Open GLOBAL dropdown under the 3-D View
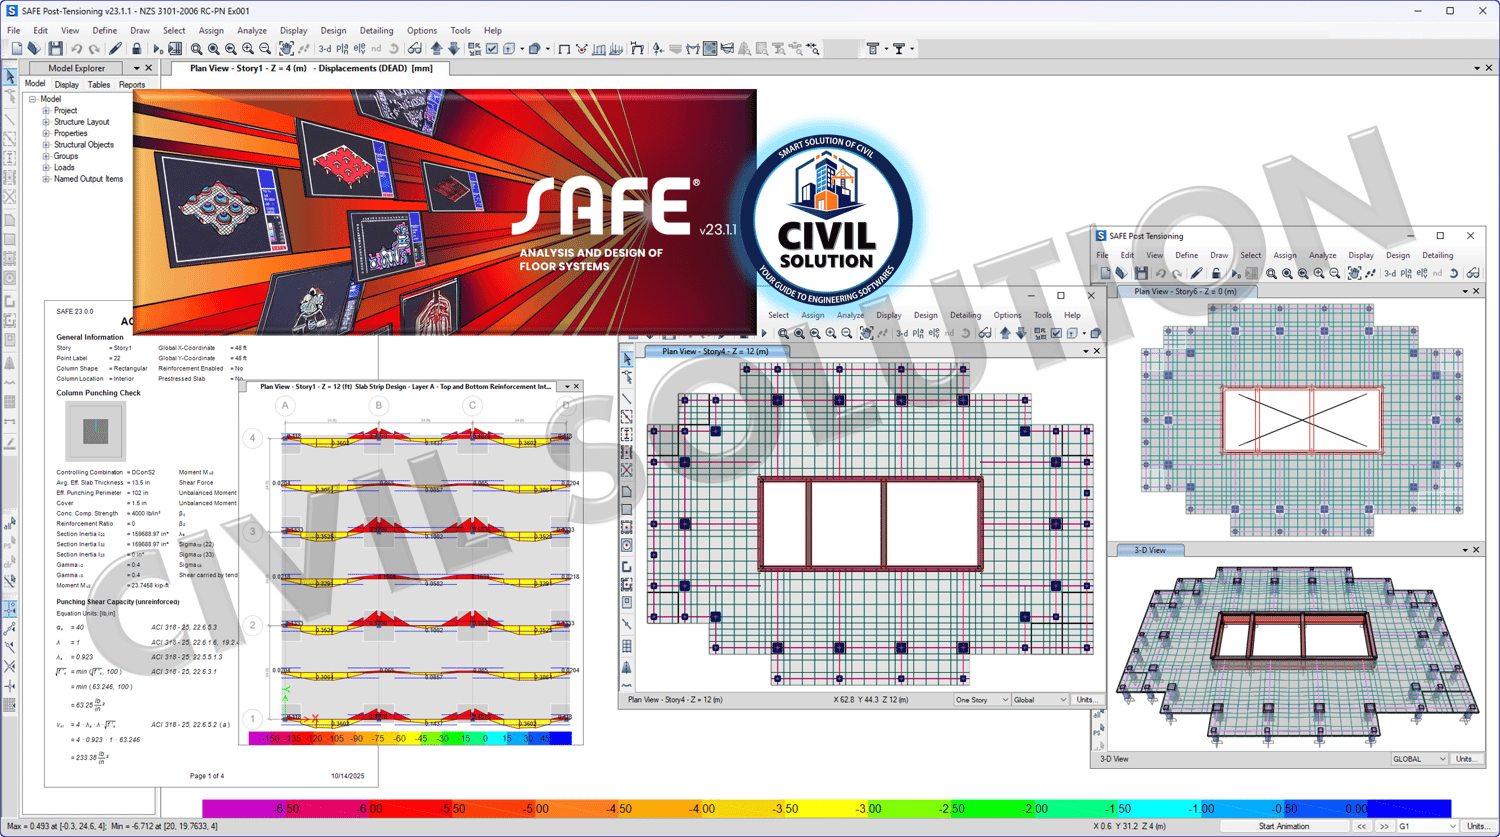This screenshot has height=837, width=1500. click(x=1419, y=759)
